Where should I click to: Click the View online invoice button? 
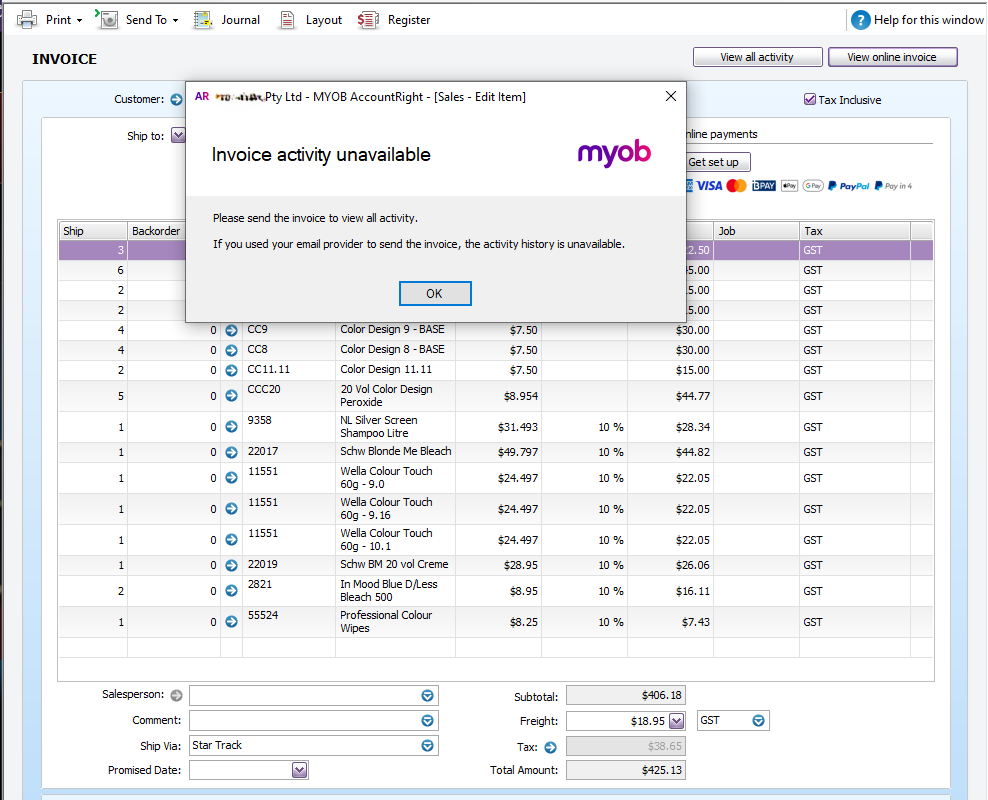tap(892, 57)
